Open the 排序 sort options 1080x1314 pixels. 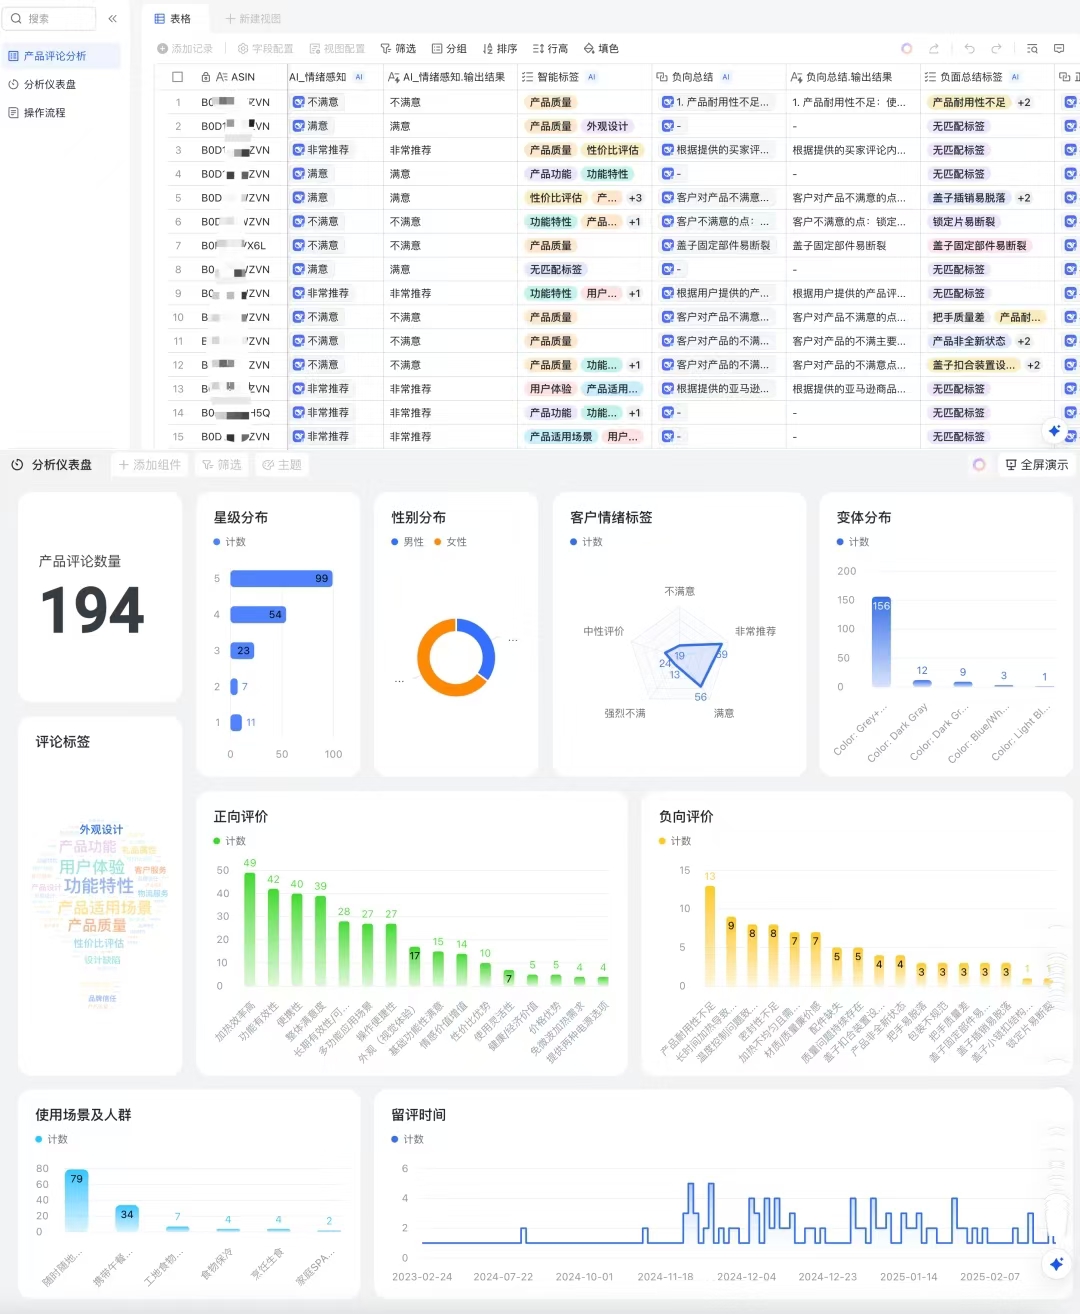(500, 48)
